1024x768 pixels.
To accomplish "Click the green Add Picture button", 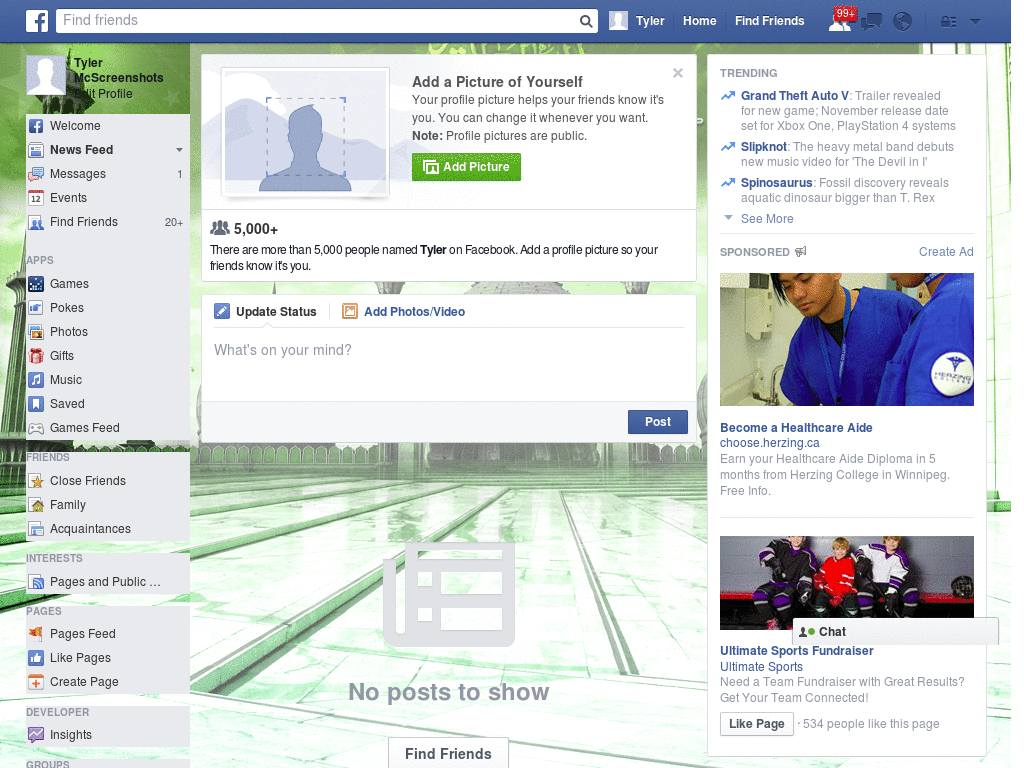I will pos(466,167).
